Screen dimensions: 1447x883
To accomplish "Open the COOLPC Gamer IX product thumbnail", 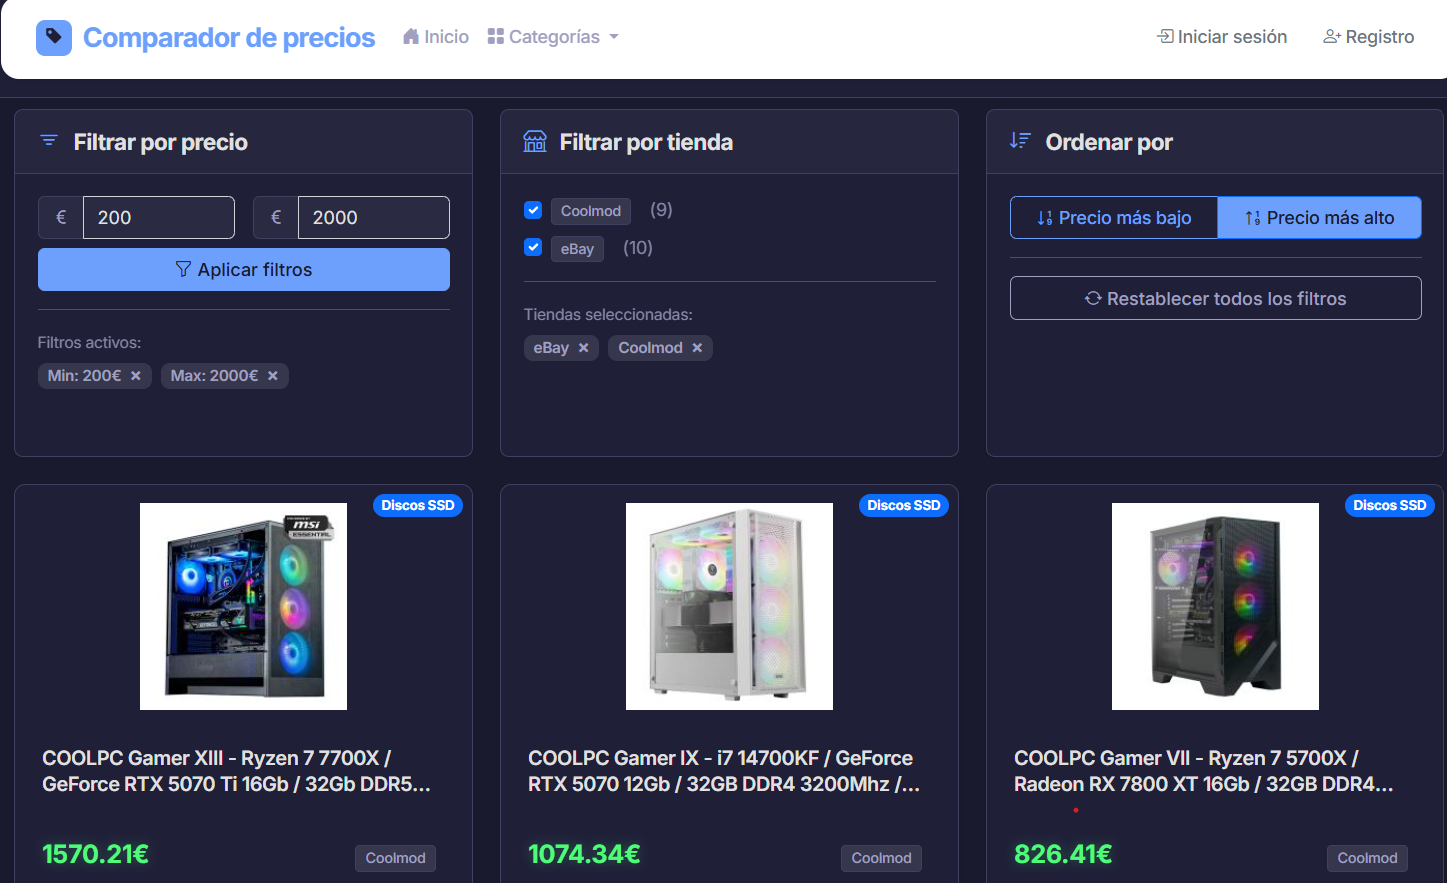I will click(728, 606).
